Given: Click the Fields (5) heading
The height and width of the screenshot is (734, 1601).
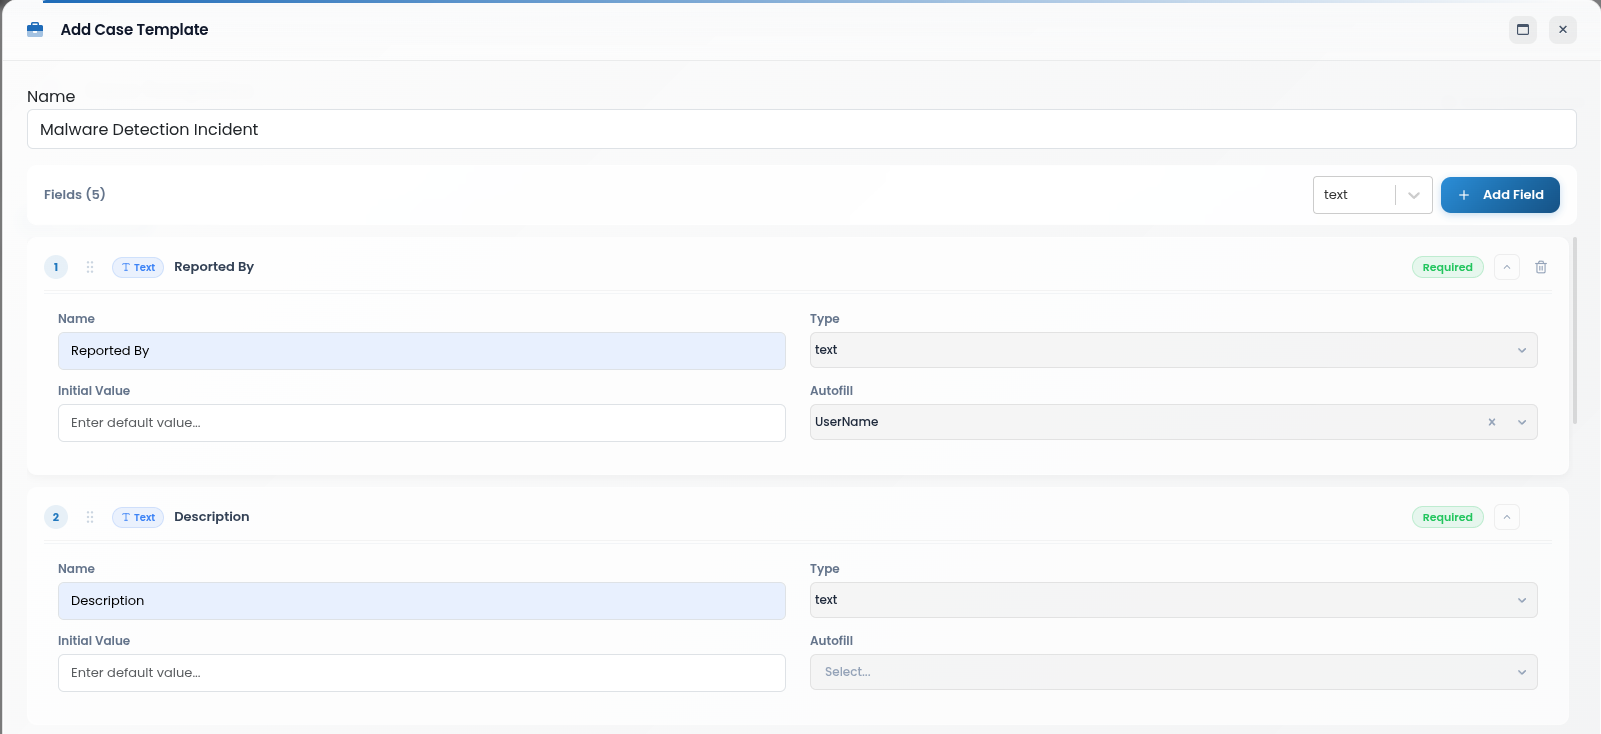Looking at the screenshot, I should pos(75,194).
